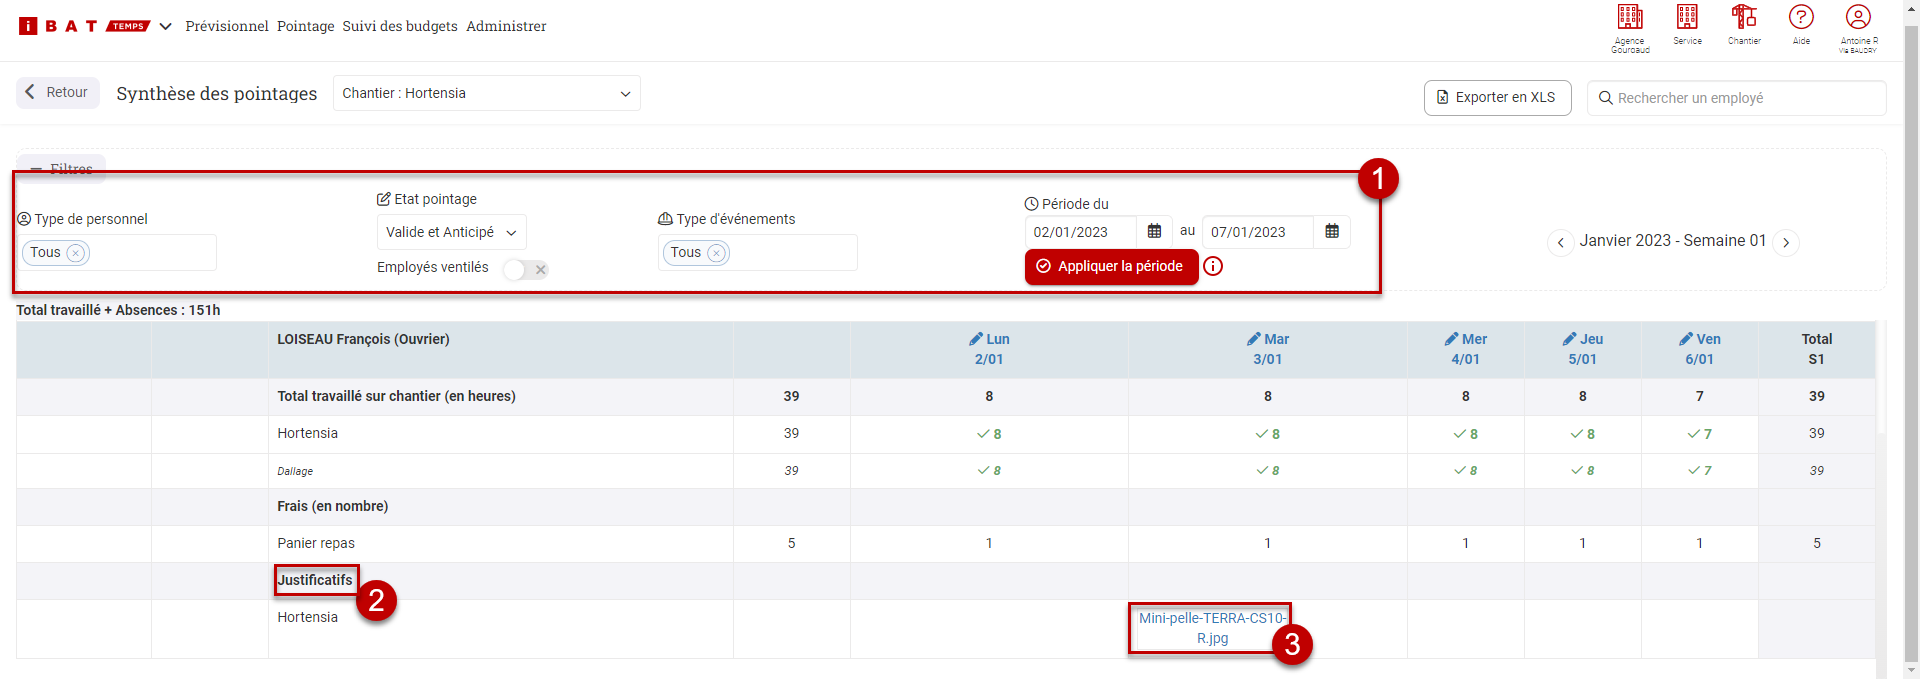The image size is (1920, 679).
Task: Toggle the Employés ventilés switch
Action: (x=526, y=269)
